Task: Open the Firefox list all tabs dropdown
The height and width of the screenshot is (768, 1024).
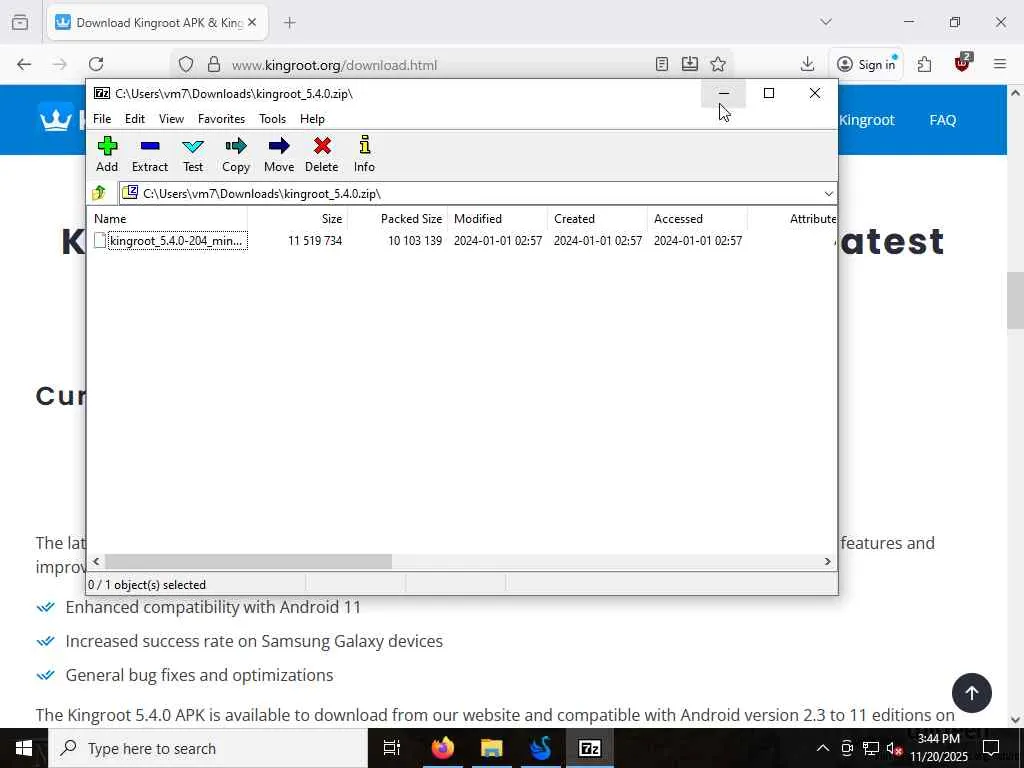Action: coord(826,22)
